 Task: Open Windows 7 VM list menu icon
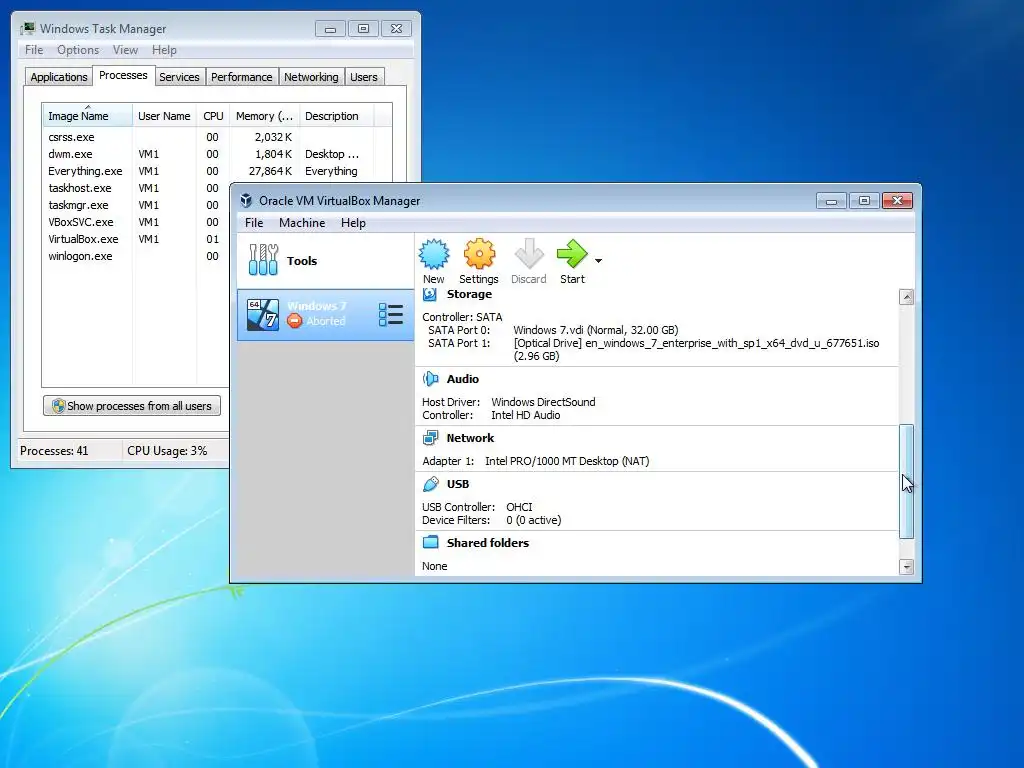point(391,314)
